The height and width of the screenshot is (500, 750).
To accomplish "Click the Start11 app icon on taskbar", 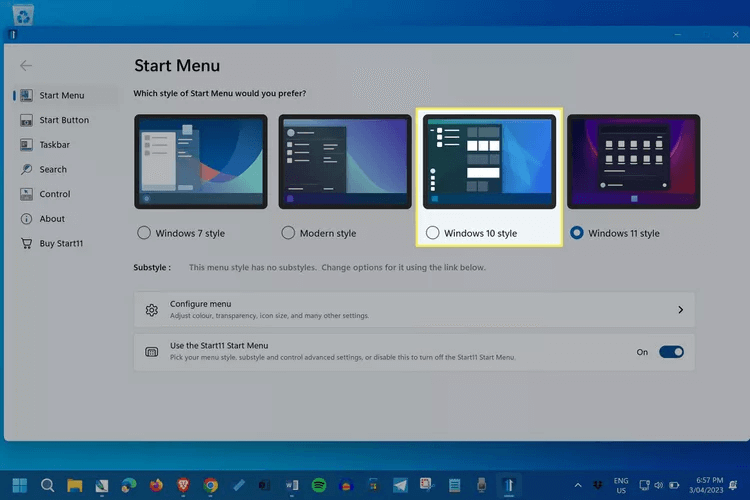I will [508, 486].
